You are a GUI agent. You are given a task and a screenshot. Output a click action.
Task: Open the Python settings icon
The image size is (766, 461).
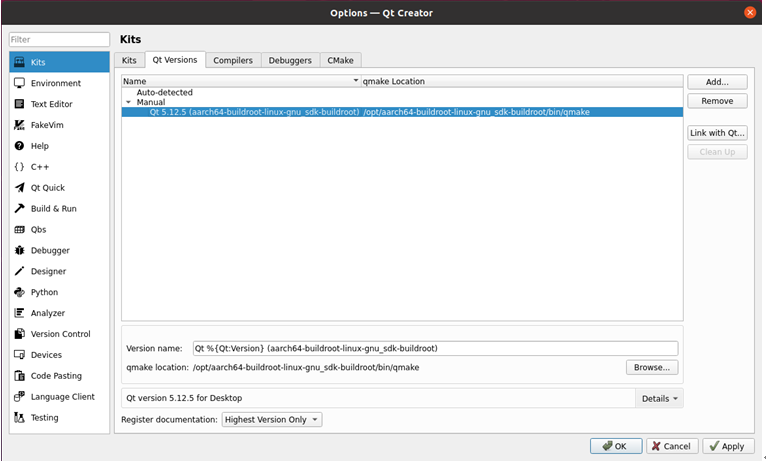20,292
